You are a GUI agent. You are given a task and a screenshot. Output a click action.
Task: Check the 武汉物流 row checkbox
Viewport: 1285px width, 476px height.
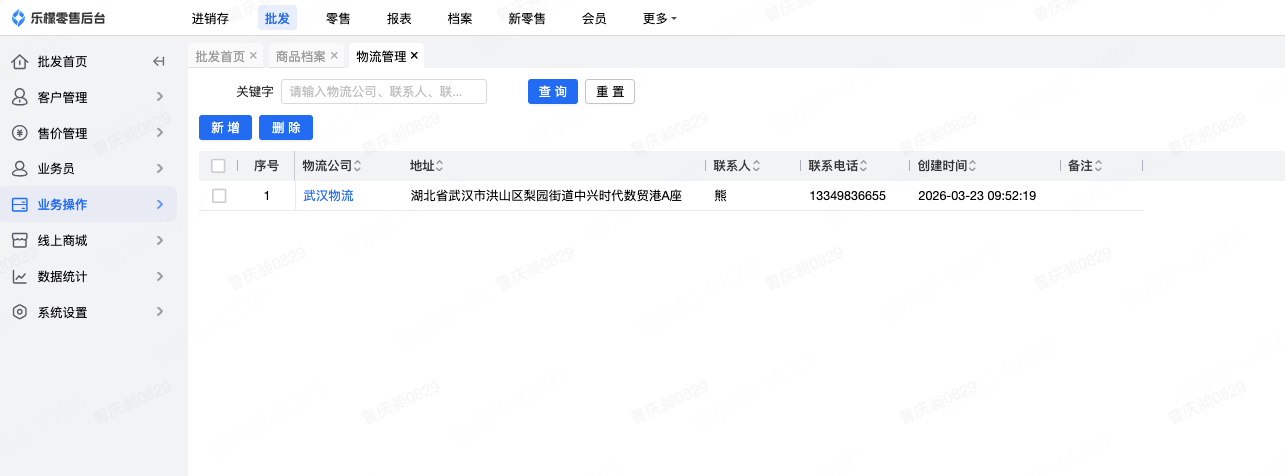pyautogui.click(x=218, y=196)
